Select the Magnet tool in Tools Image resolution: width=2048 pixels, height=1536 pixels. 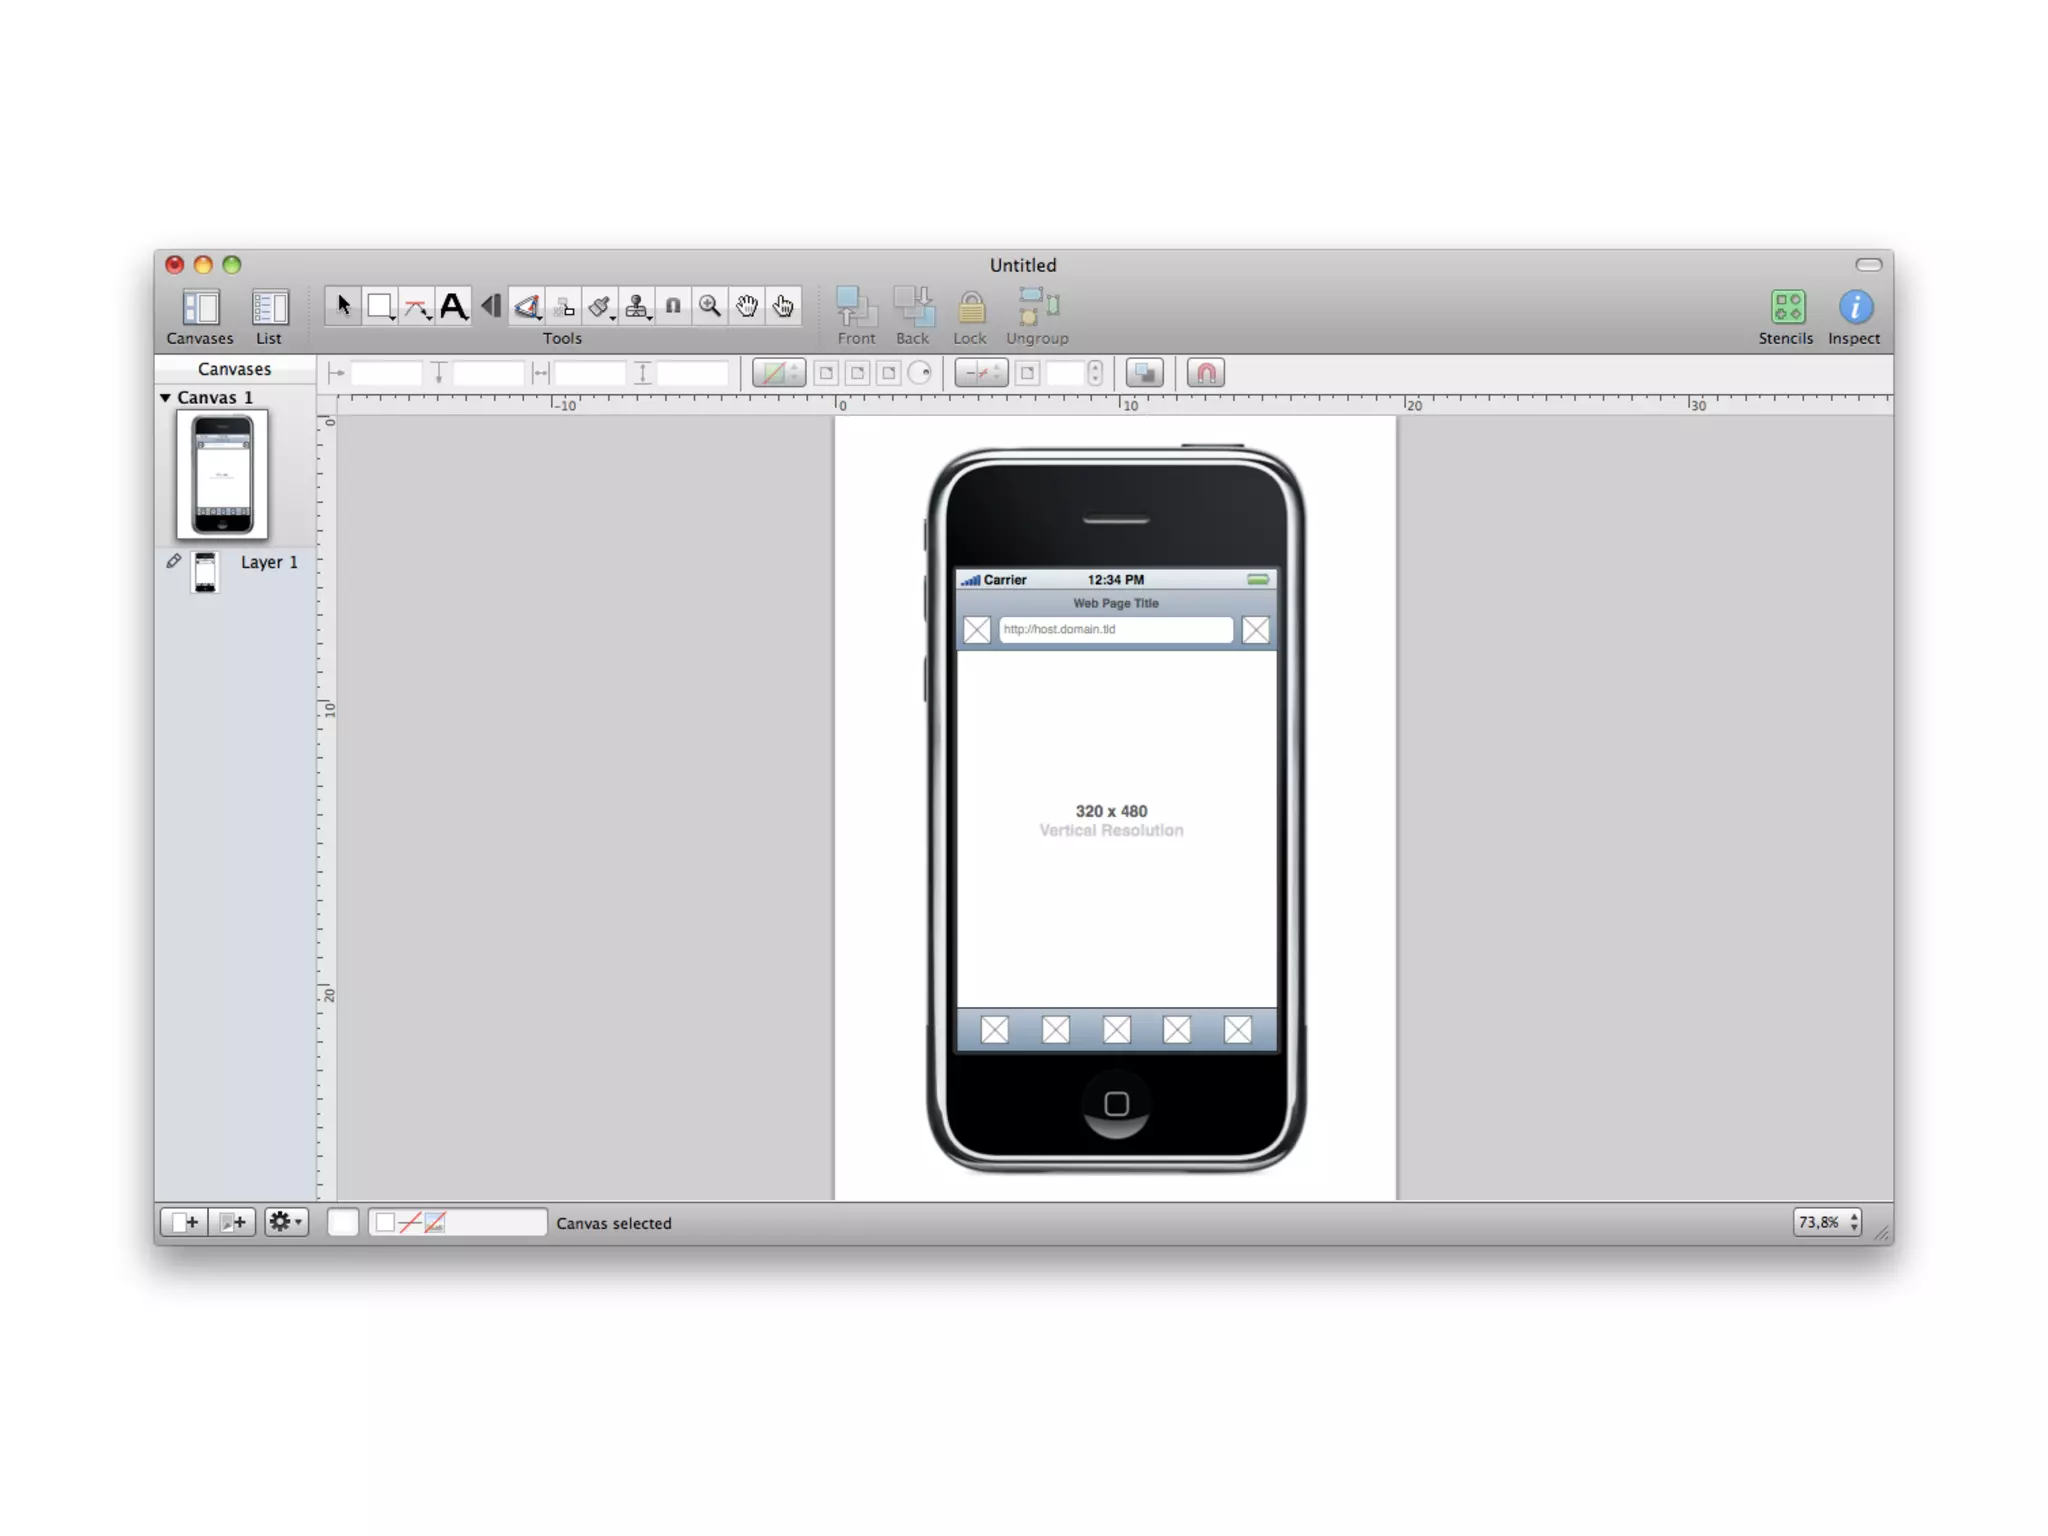[x=673, y=306]
